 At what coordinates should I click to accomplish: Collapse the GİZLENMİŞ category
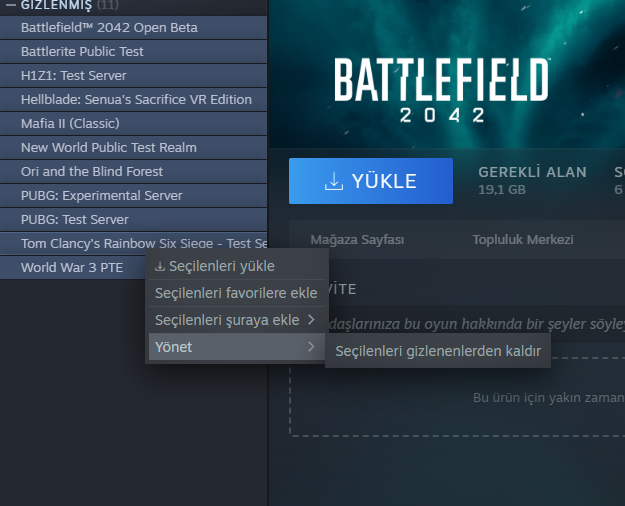pos(11,5)
